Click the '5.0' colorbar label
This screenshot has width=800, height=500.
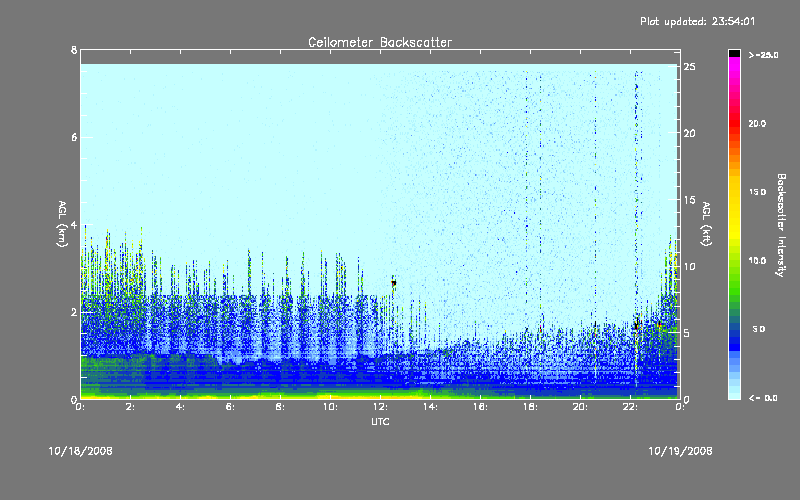click(759, 329)
